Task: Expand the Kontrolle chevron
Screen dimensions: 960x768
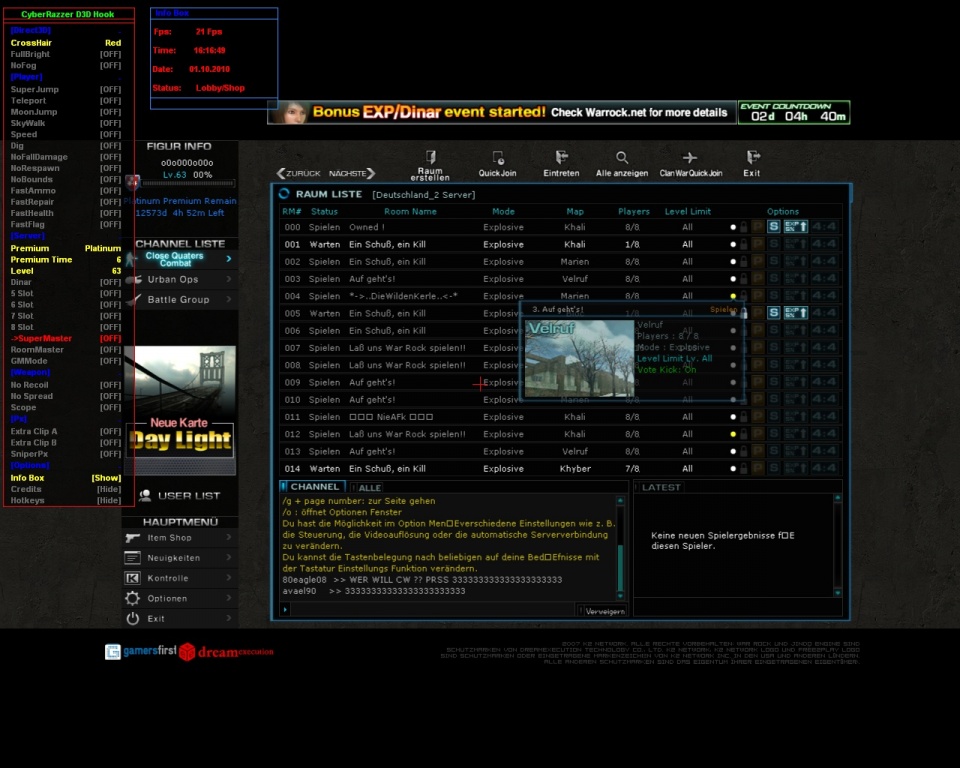Action: coord(229,578)
